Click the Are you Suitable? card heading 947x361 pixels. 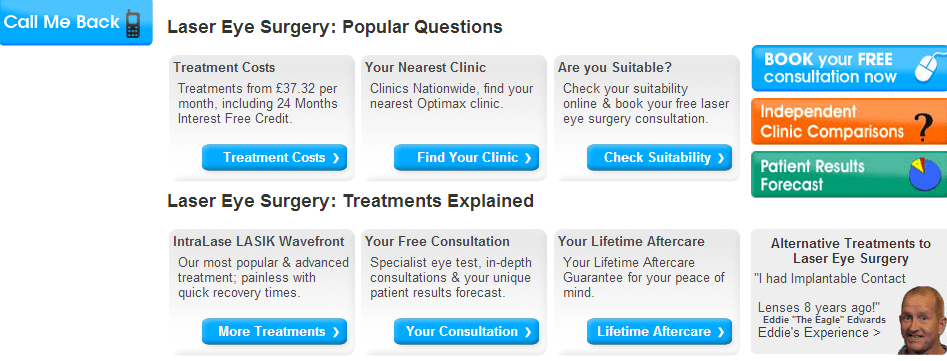(x=615, y=68)
